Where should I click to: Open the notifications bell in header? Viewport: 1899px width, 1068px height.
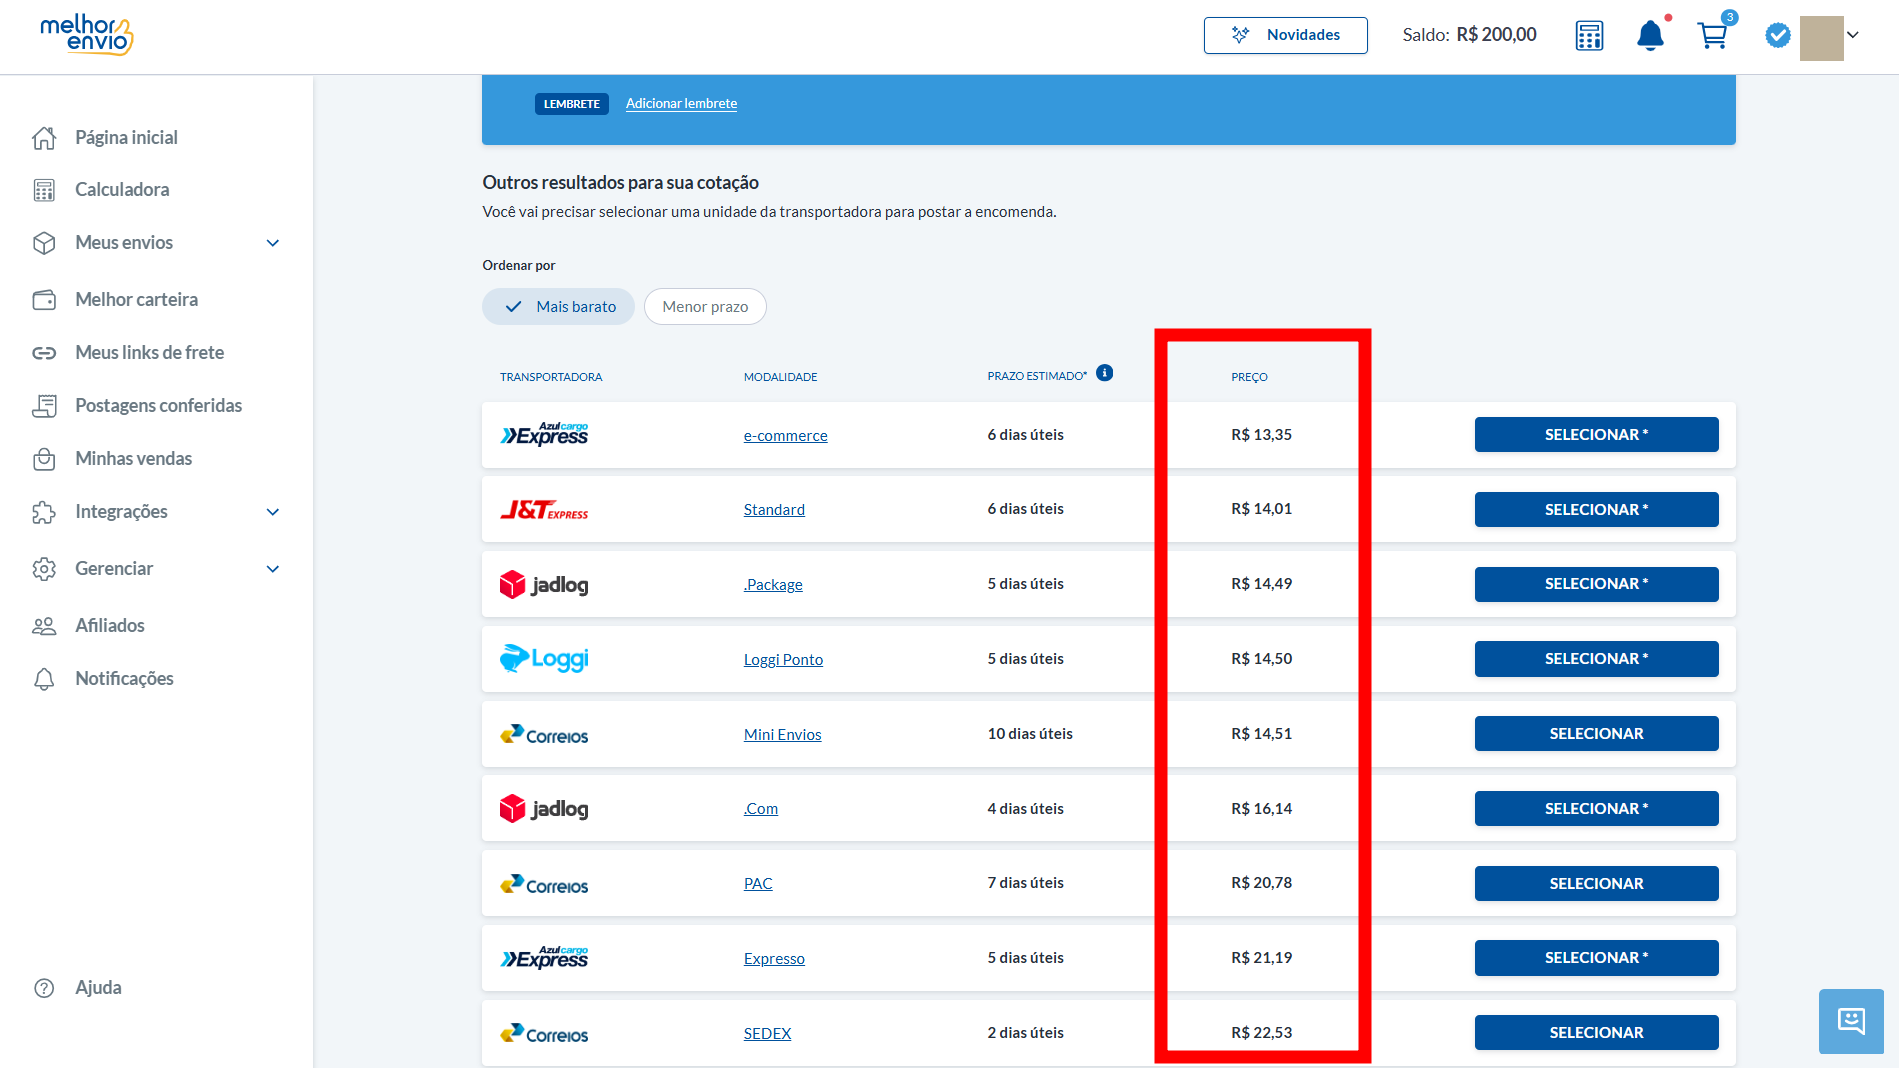coord(1650,35)
